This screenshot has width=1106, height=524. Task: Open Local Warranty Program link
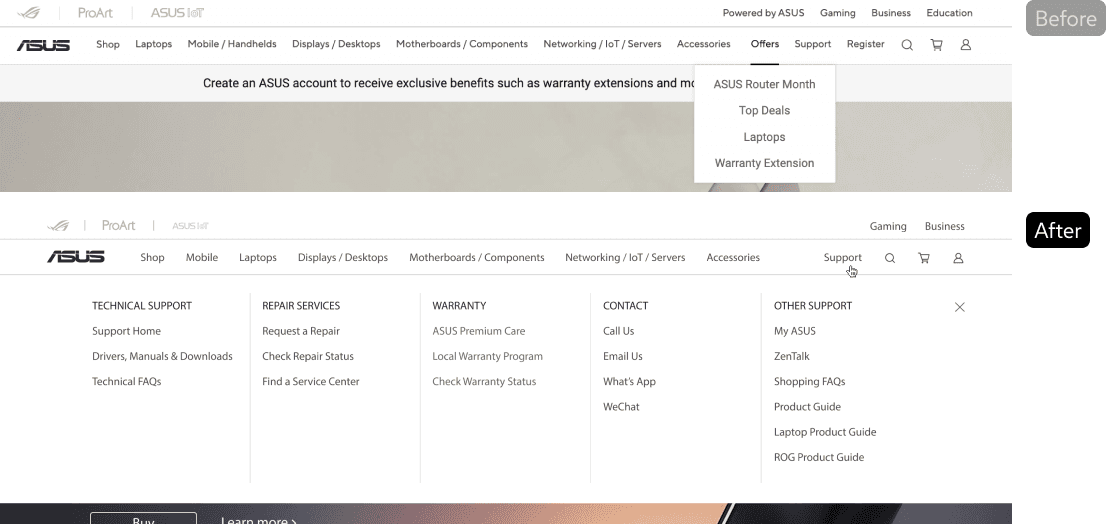487,356
